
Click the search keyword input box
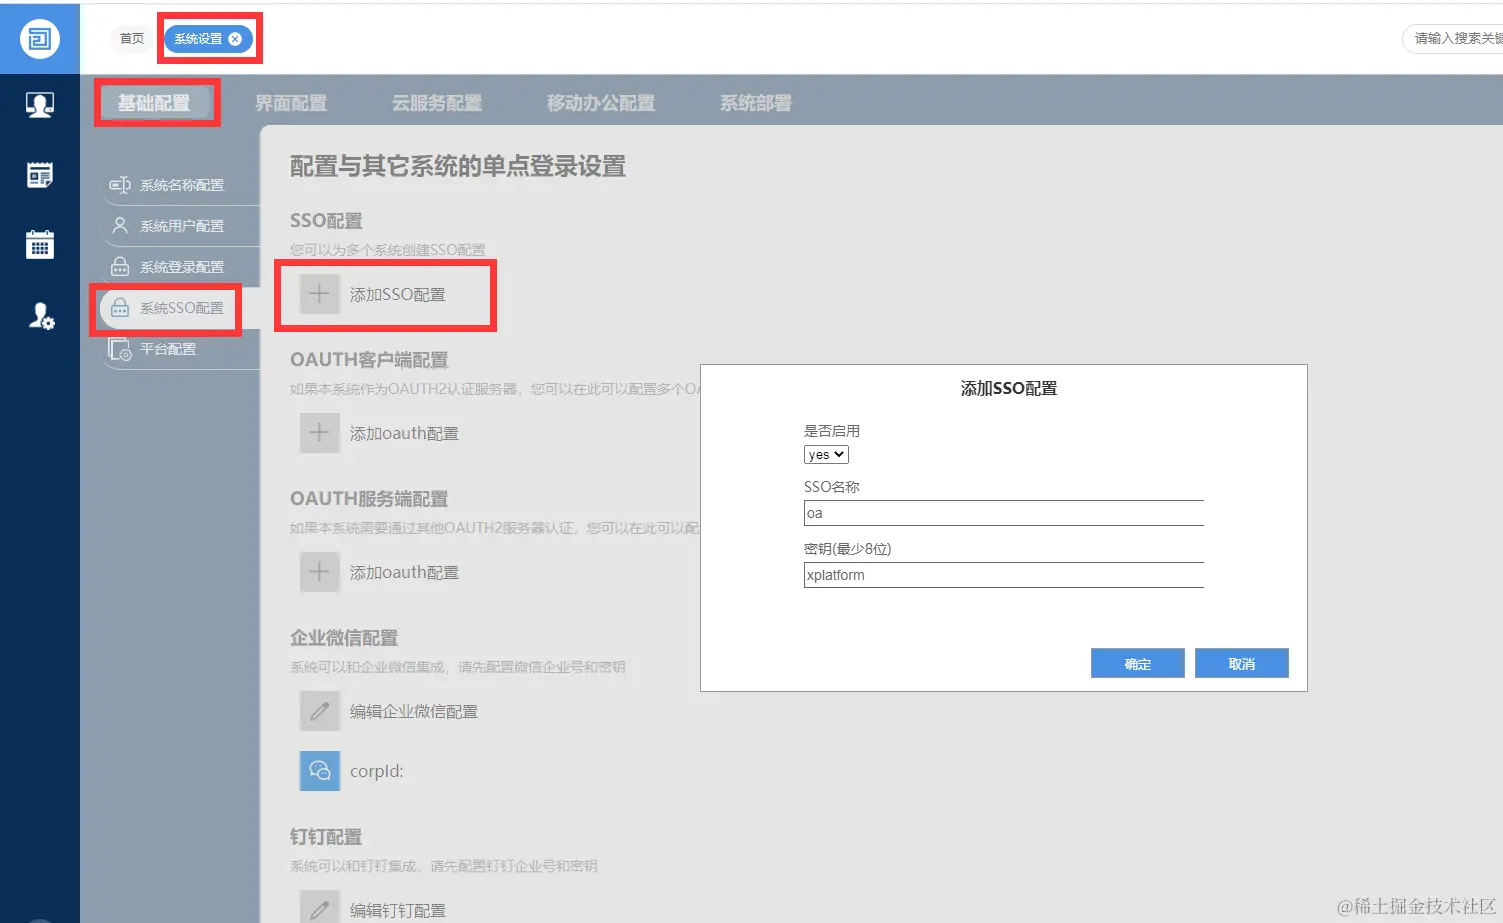(1454, 39)
